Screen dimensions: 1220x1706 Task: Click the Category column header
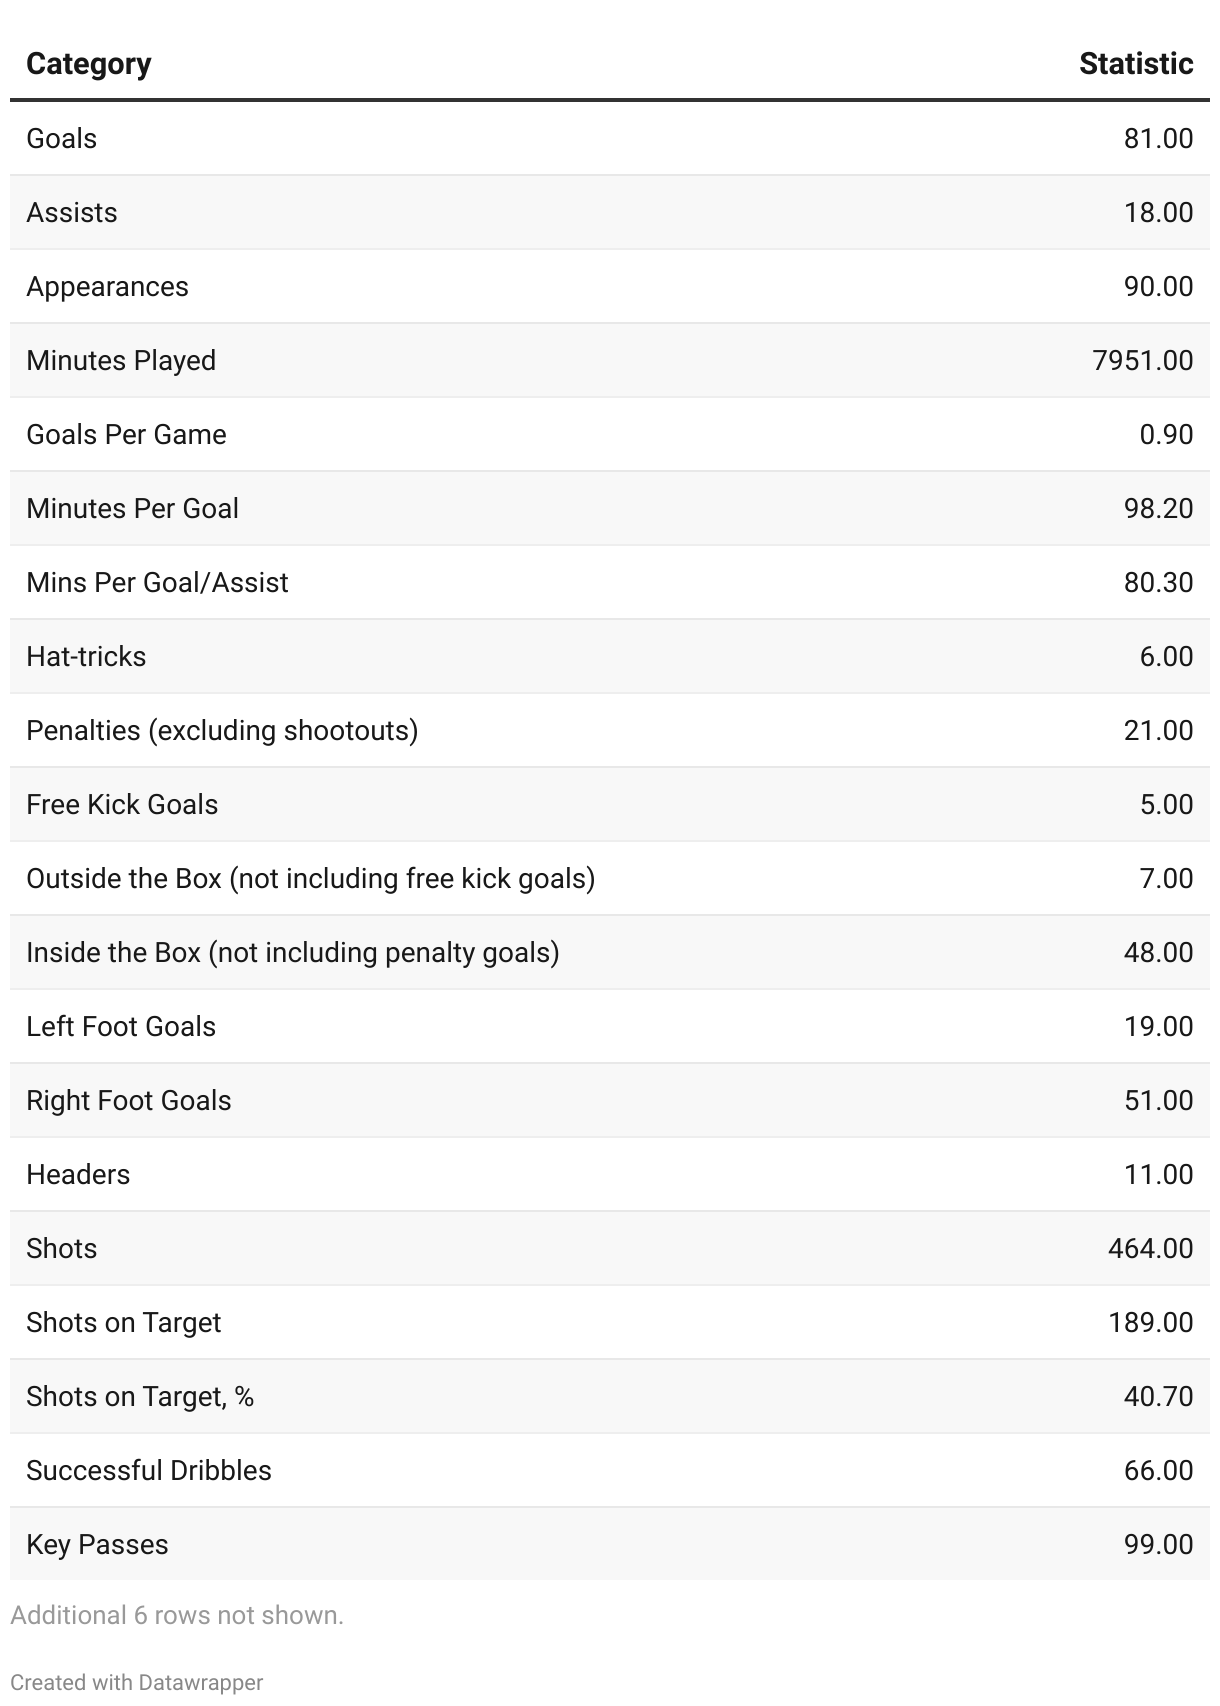tap(89, 64)
